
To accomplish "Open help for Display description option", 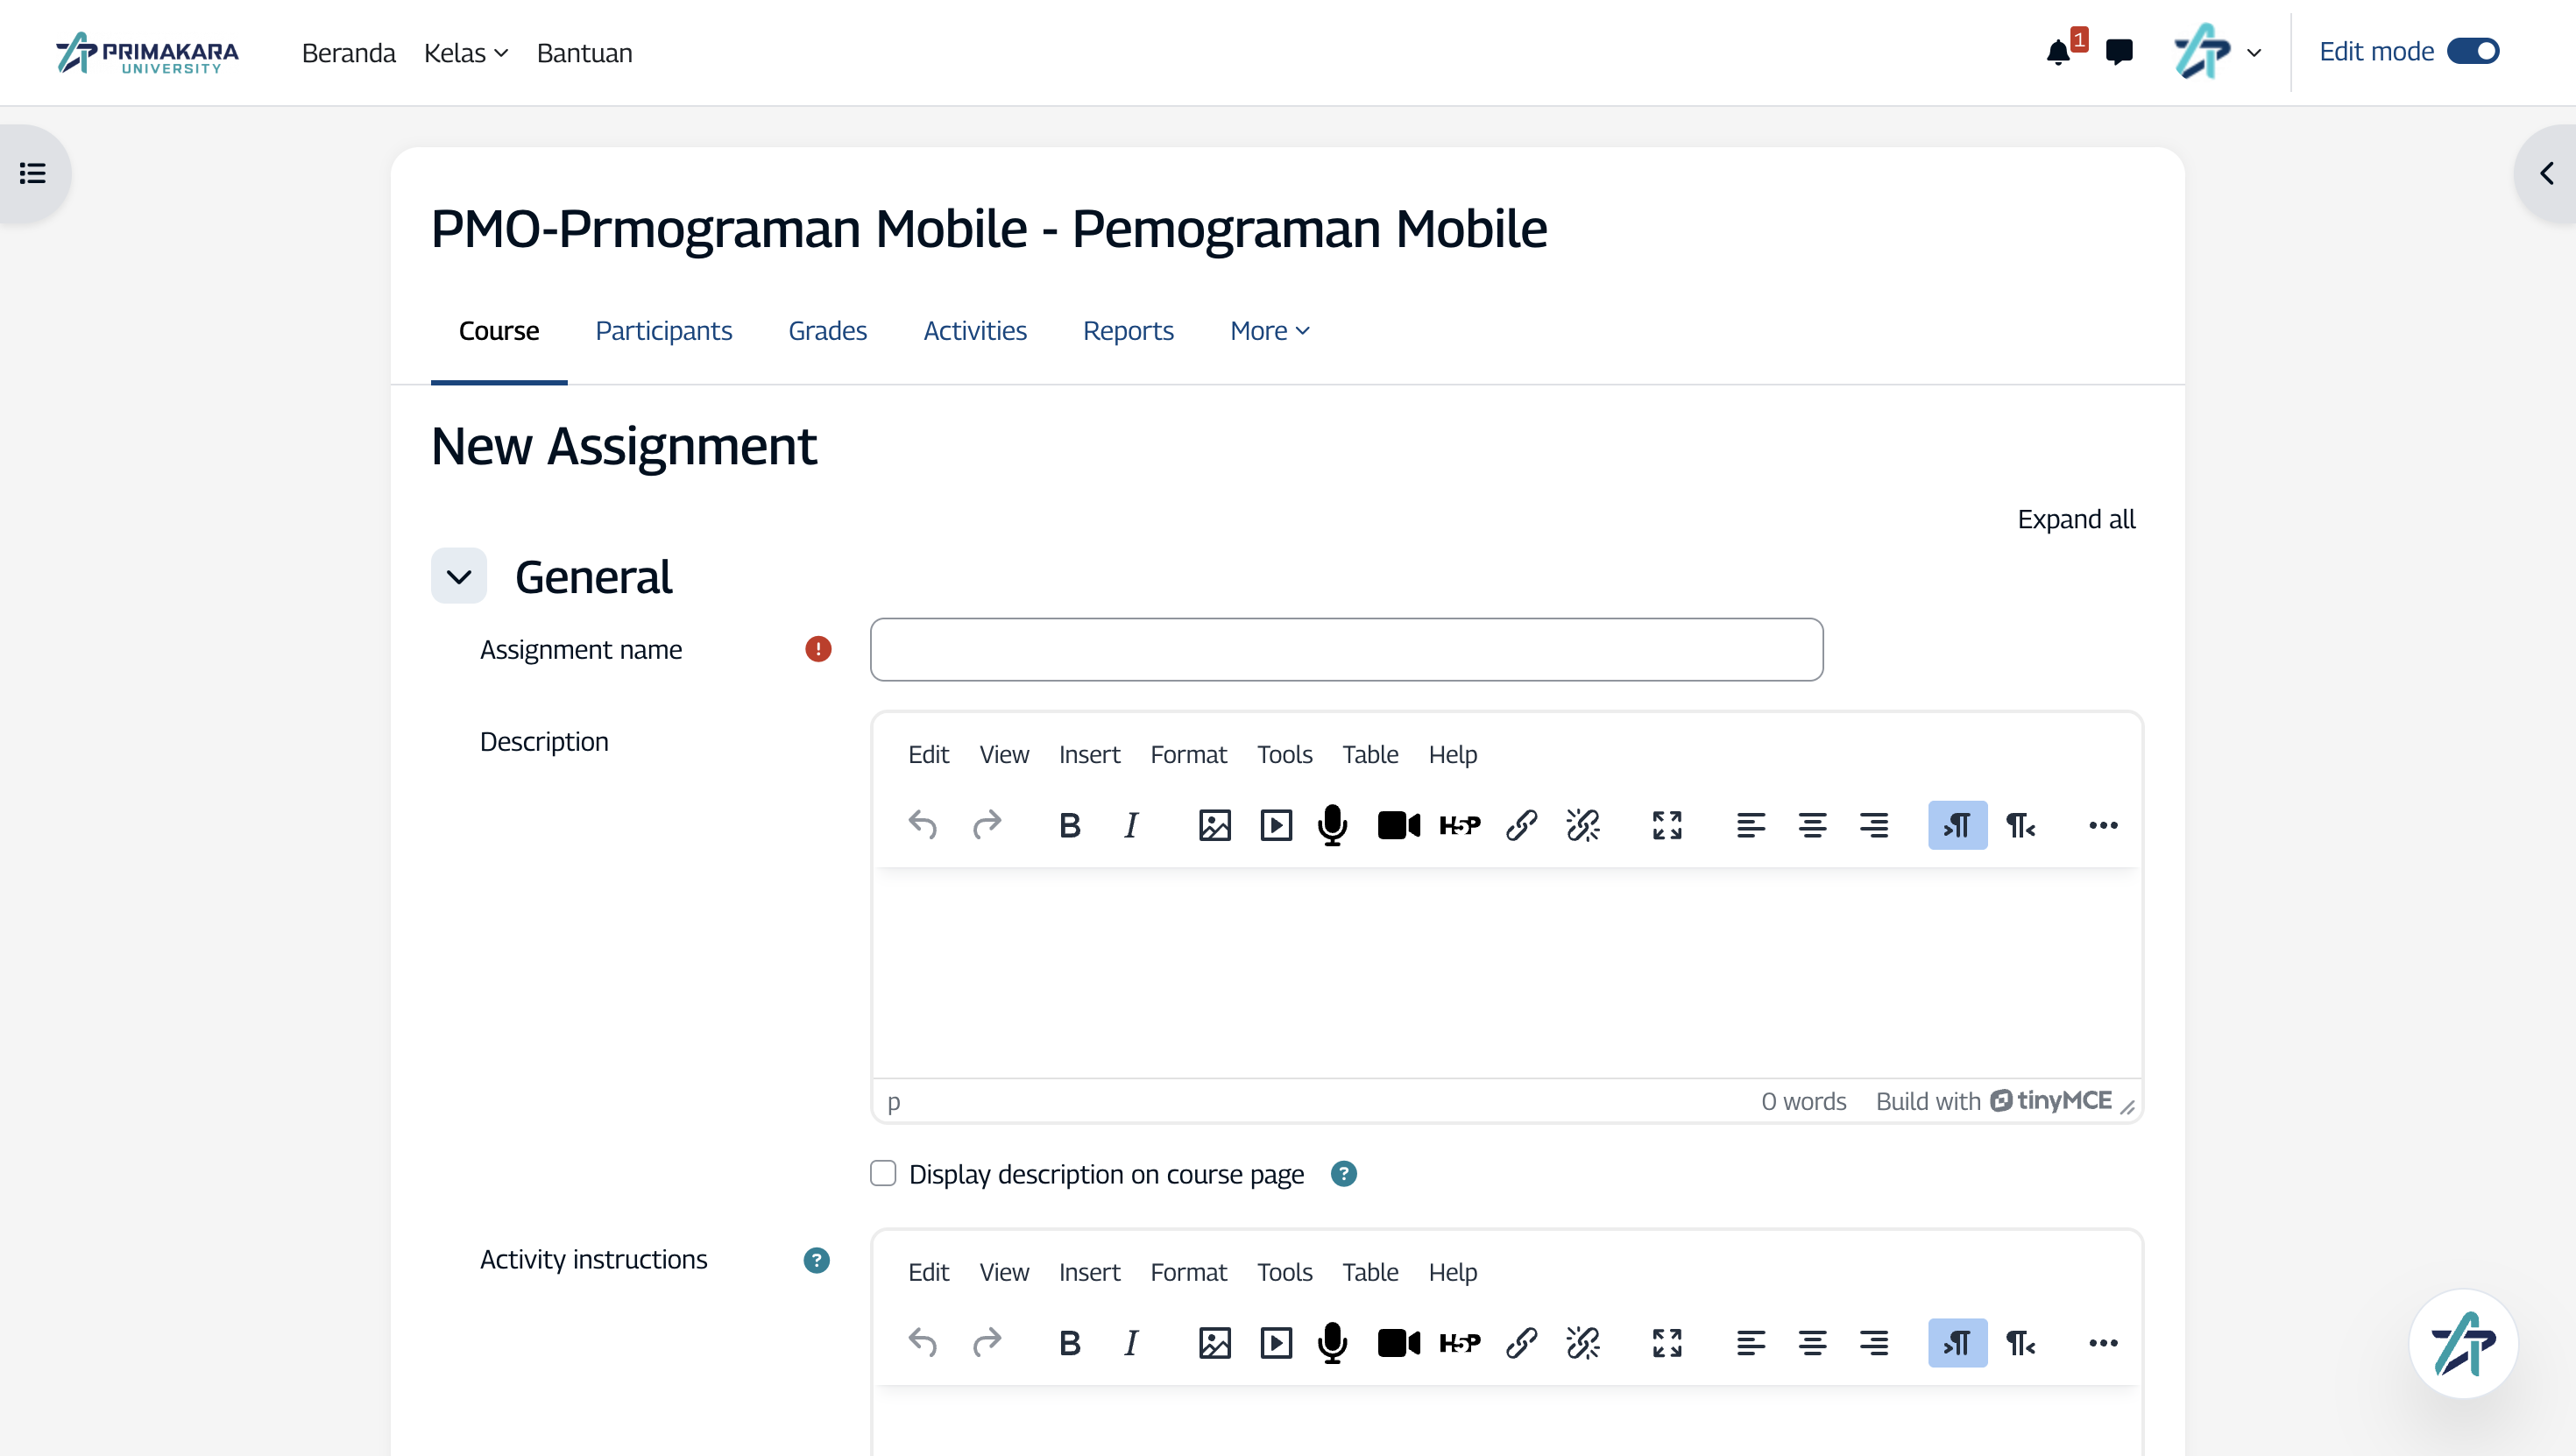I will (1344, 1174).
